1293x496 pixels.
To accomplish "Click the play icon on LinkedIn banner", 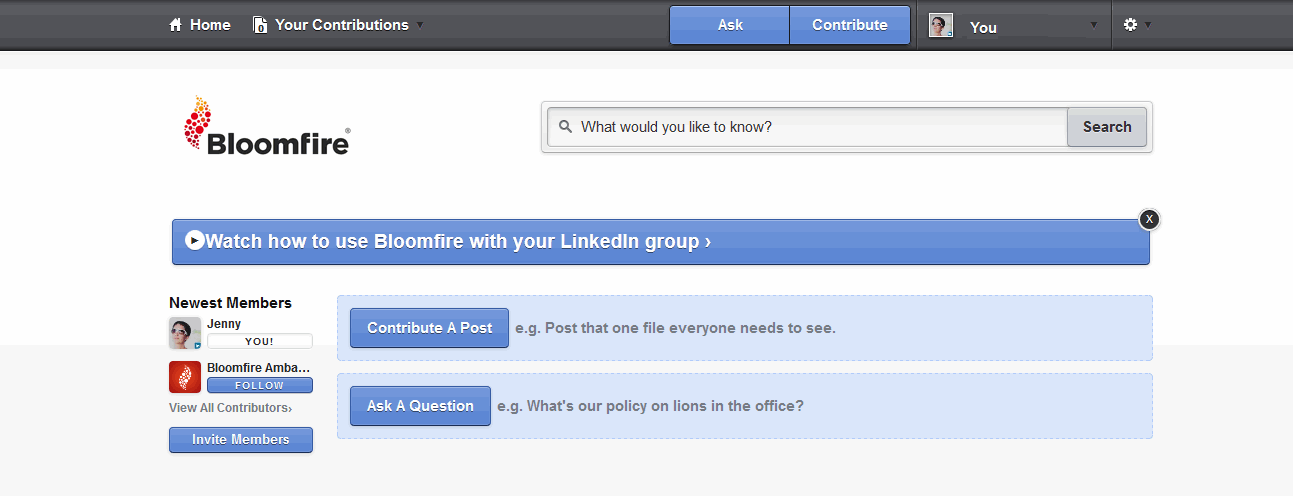I will point(194,240).
